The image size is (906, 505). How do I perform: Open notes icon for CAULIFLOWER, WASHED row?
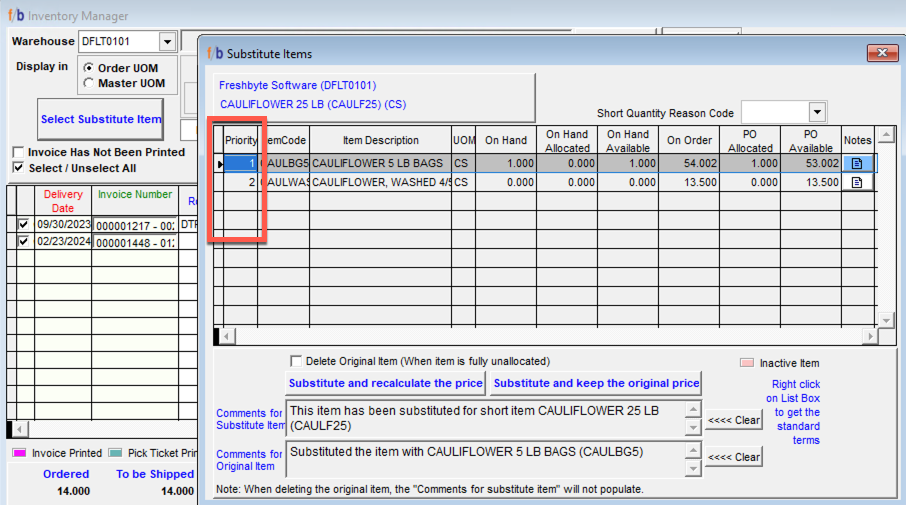[x=856, y=183]
